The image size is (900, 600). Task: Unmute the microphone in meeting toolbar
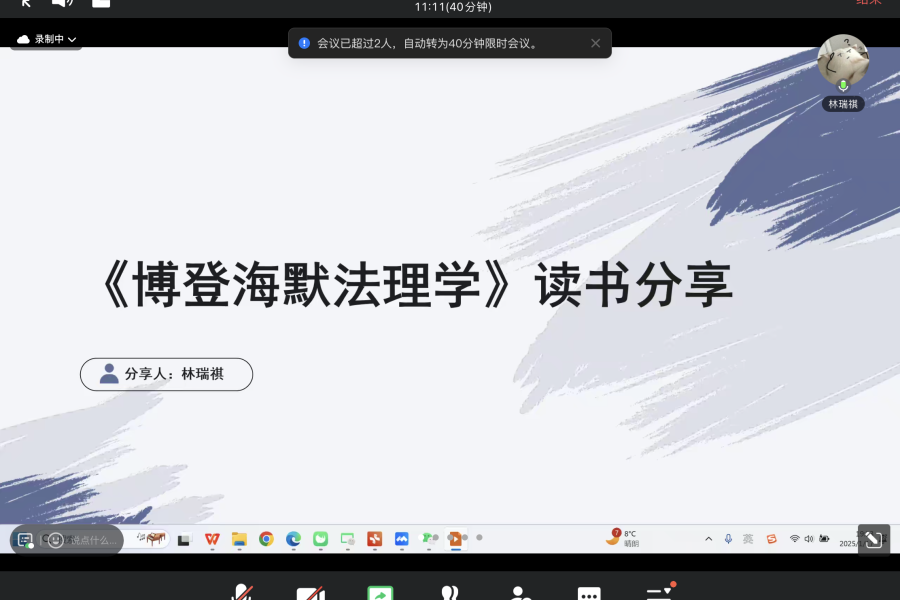240,593
